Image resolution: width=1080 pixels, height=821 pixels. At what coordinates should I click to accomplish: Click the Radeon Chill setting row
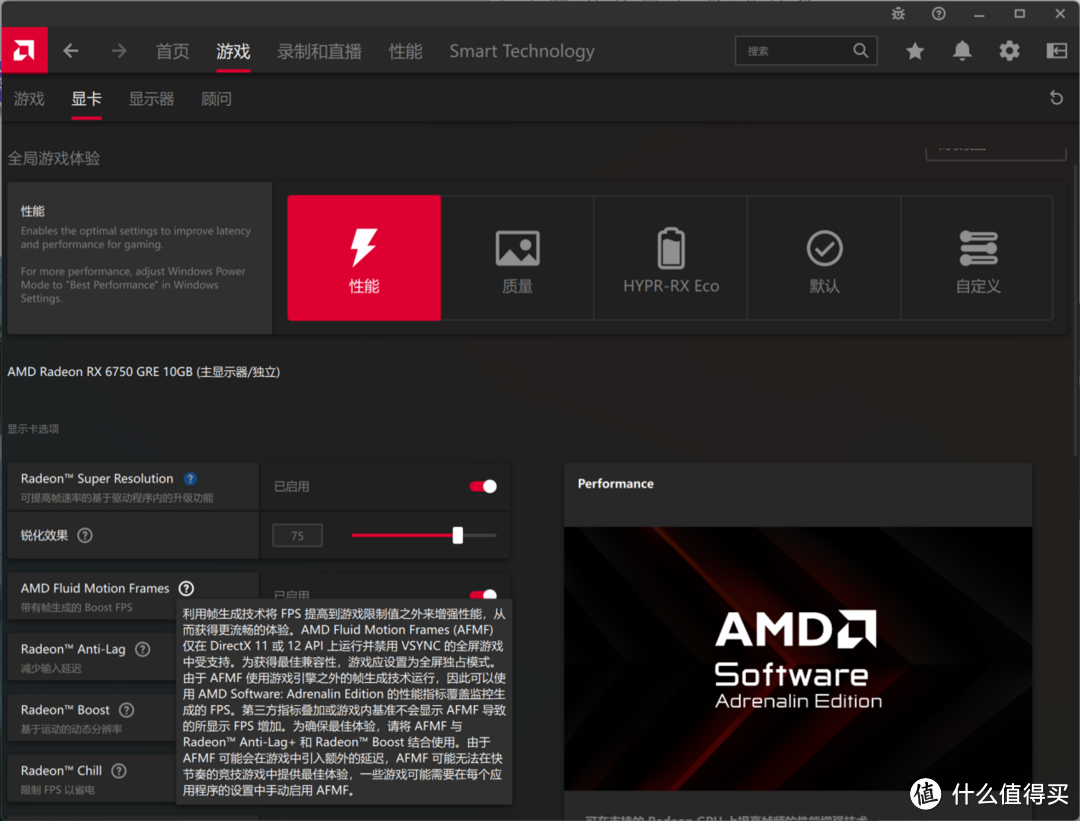tap(91, 778)
